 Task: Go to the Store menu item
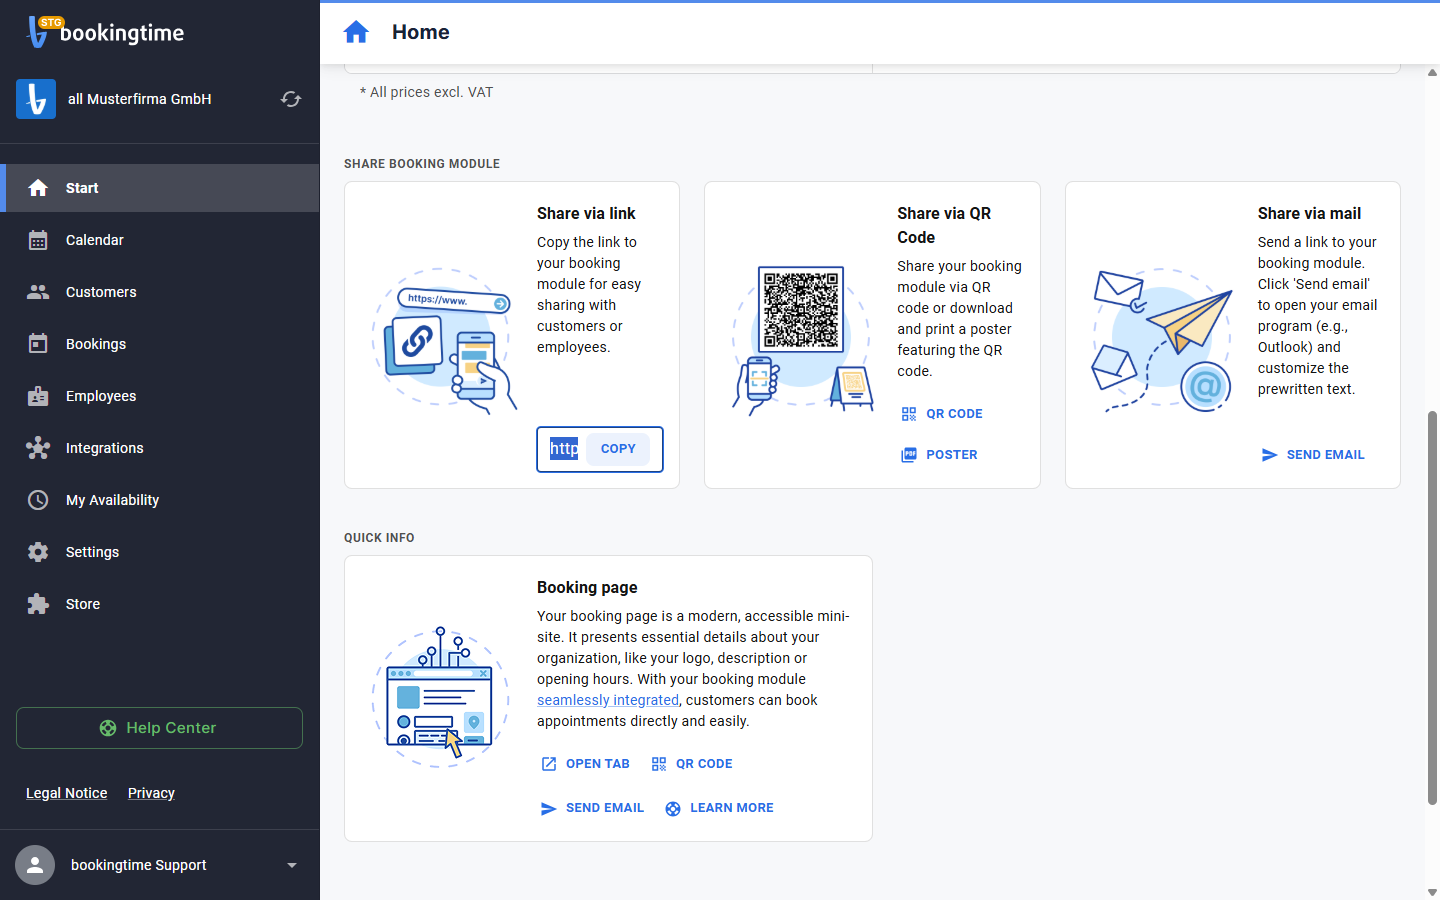160,604
